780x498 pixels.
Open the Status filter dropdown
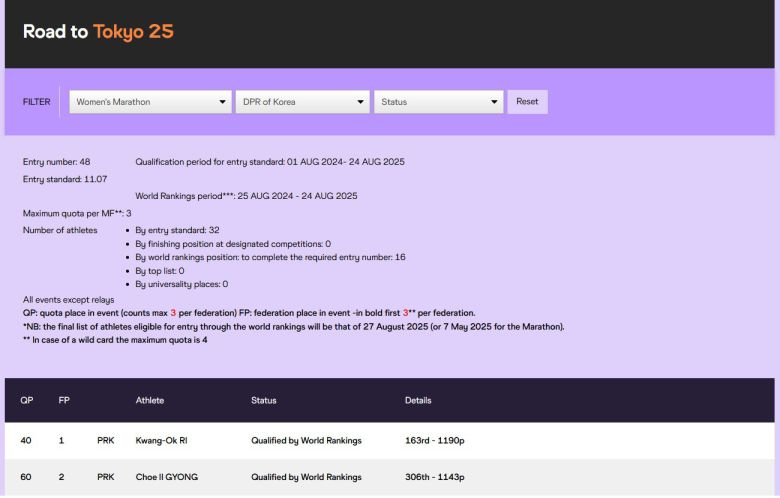438,102
